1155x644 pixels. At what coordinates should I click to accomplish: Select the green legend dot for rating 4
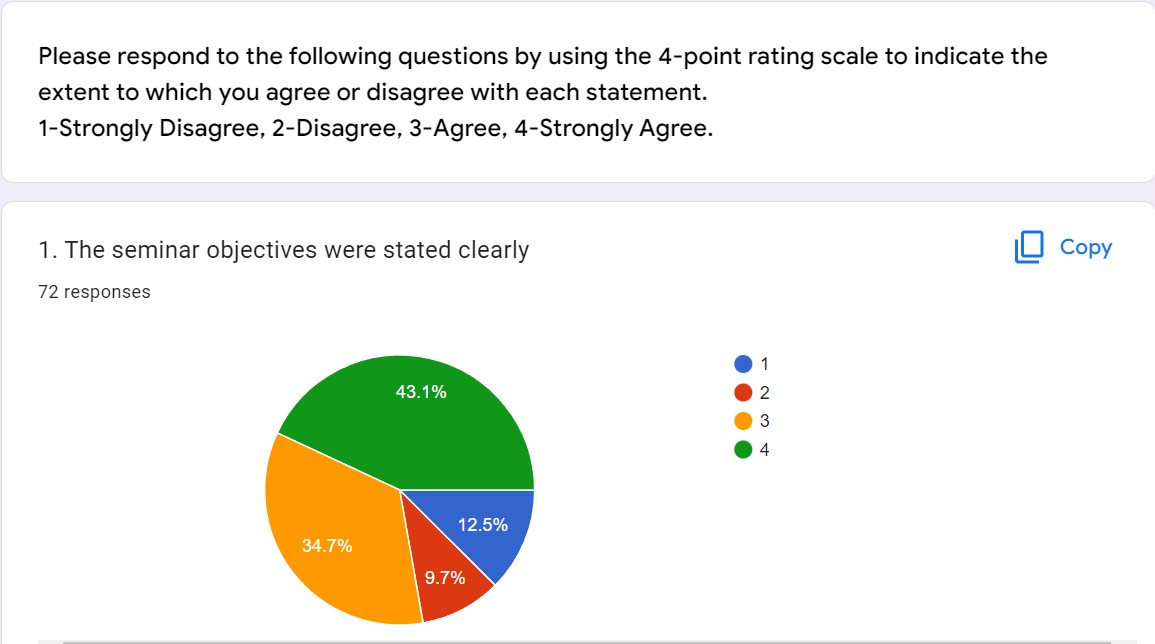[x=743, y=449]
